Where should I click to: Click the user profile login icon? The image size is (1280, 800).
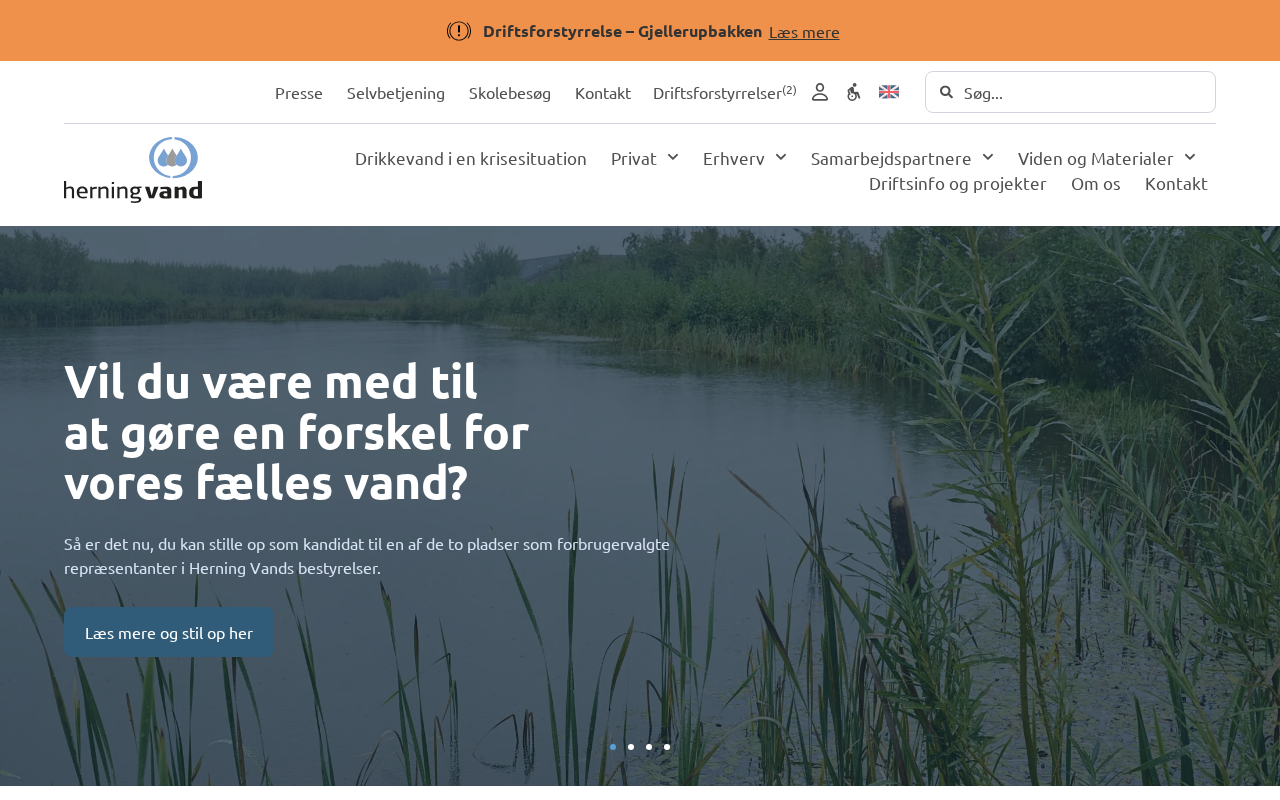pyautogui.click(x=820, y=92)
